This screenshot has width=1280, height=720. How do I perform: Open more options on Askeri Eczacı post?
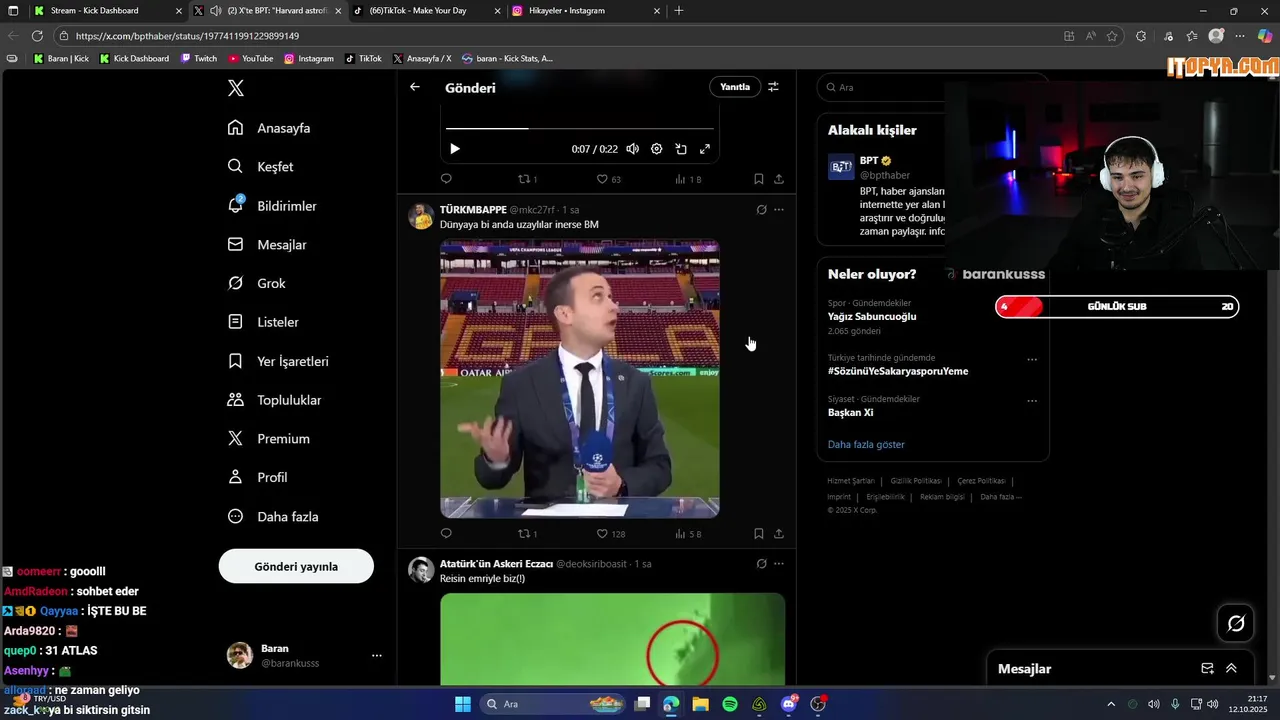[x=779, y=564]
